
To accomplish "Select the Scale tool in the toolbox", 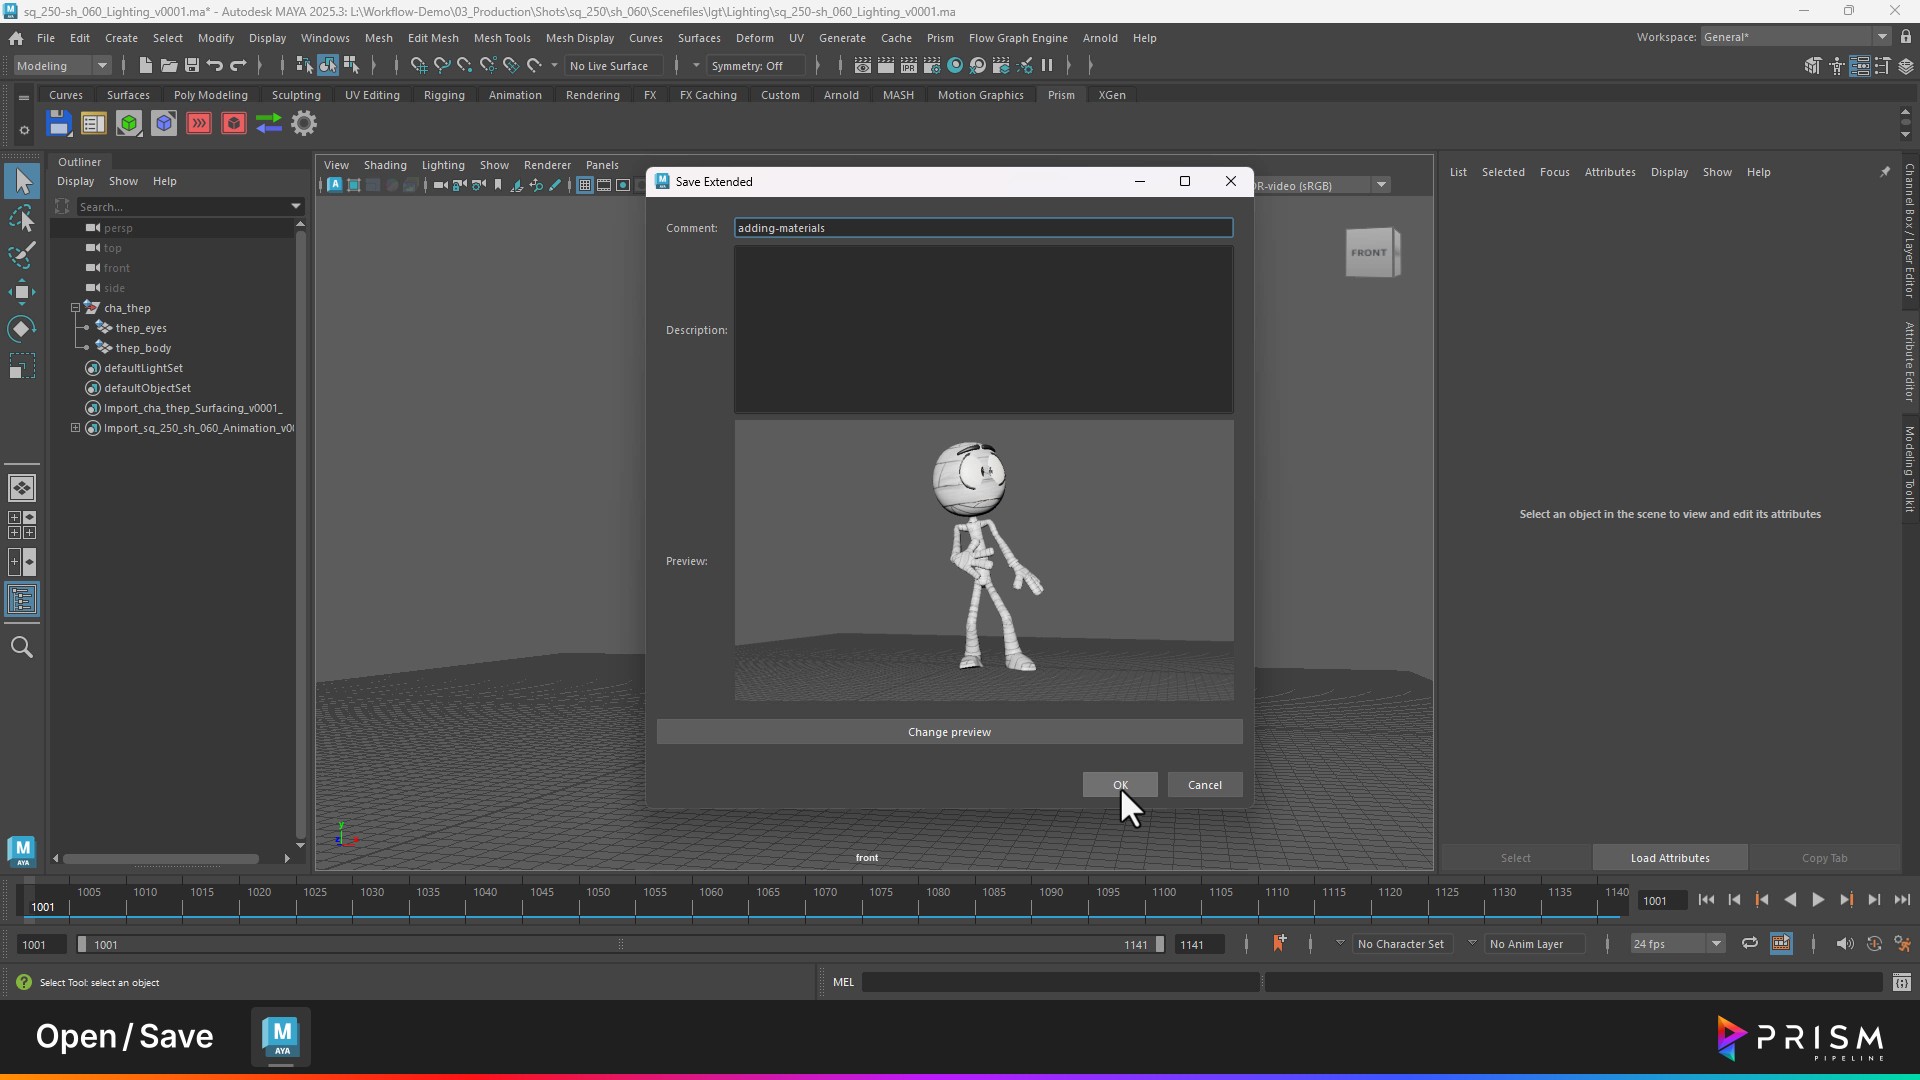I will (x=22, y=366).
